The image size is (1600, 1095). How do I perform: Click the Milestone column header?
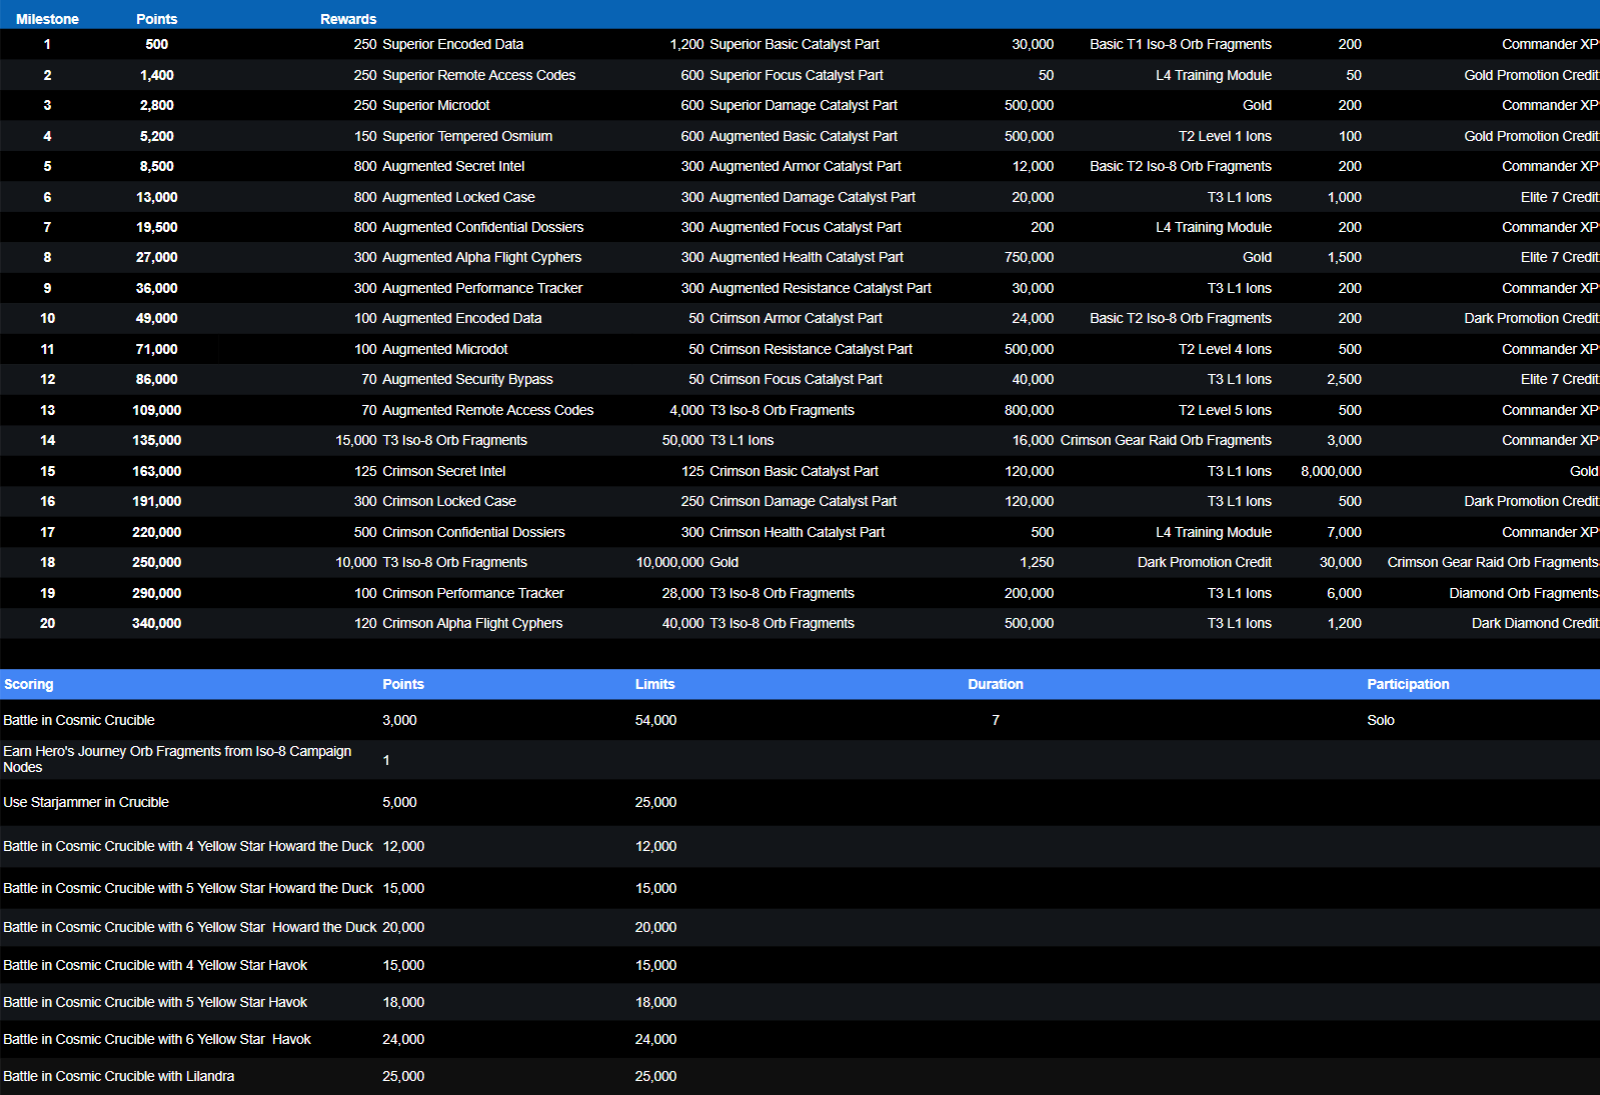point(47,19)
